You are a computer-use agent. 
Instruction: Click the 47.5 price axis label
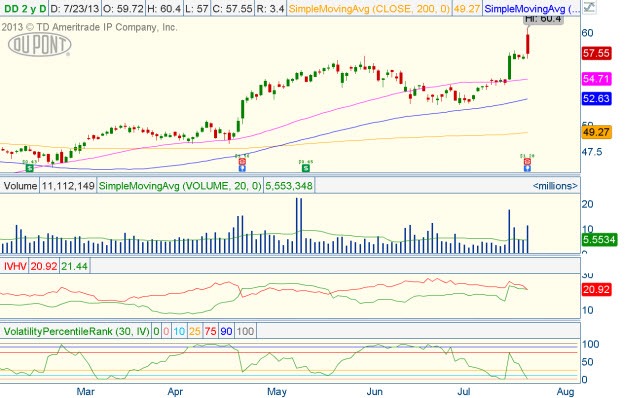(x=592, y=152)
